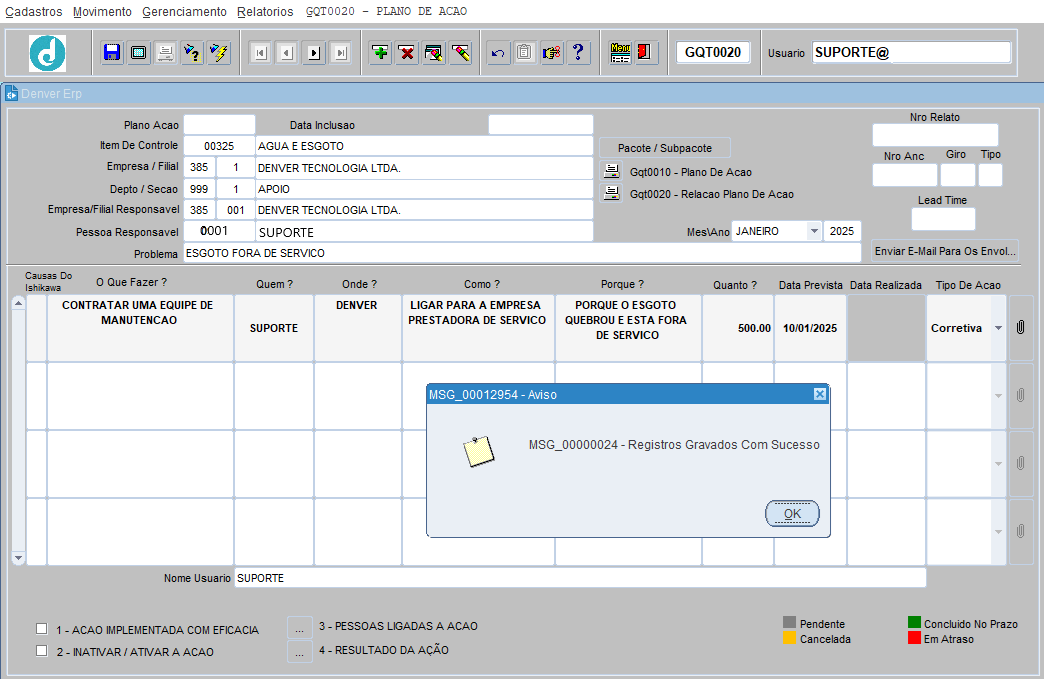Viewport: 1044px width, 679px height.
Task: Check 1 - Acao Implementada Com Eficacia
Action: [x=42, y=628]
